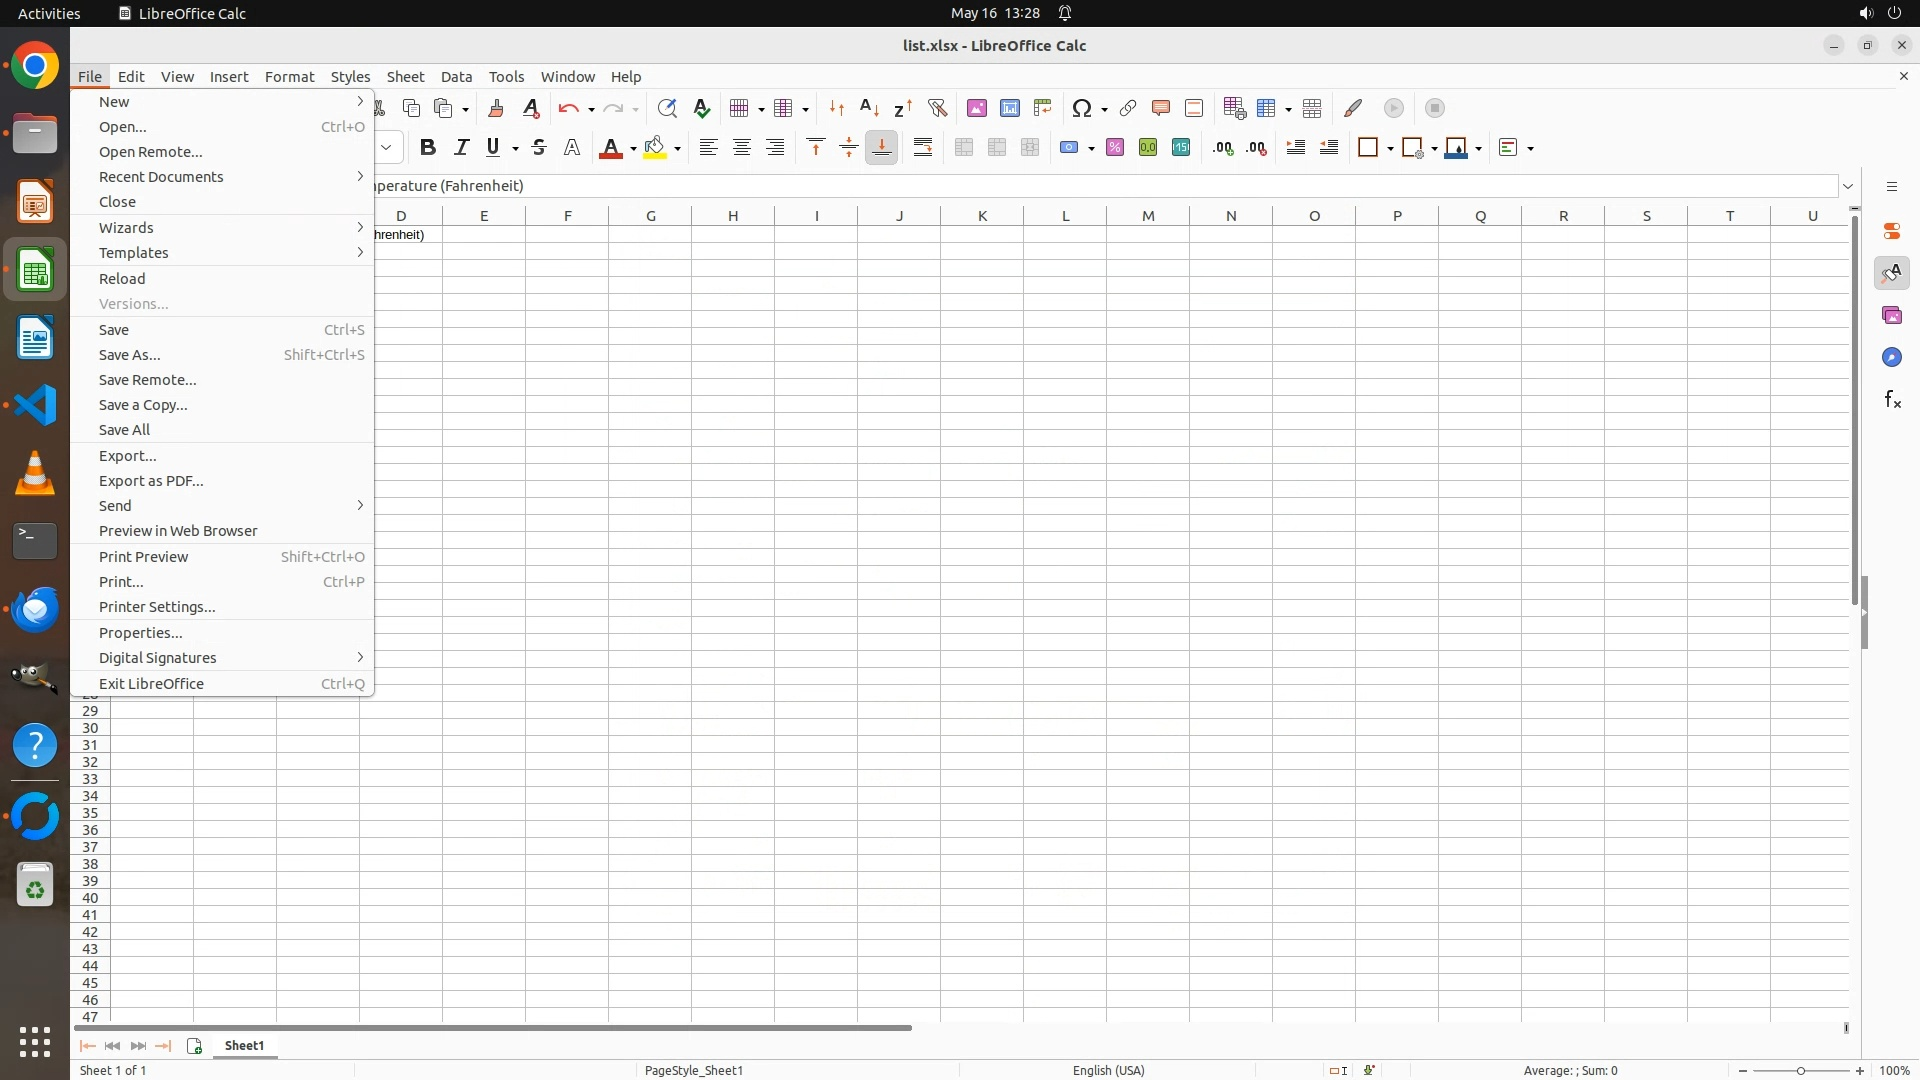Screen dimensions: 1920x1080
Task: Toggle Italic text formatting
Action: coord(461,148)
